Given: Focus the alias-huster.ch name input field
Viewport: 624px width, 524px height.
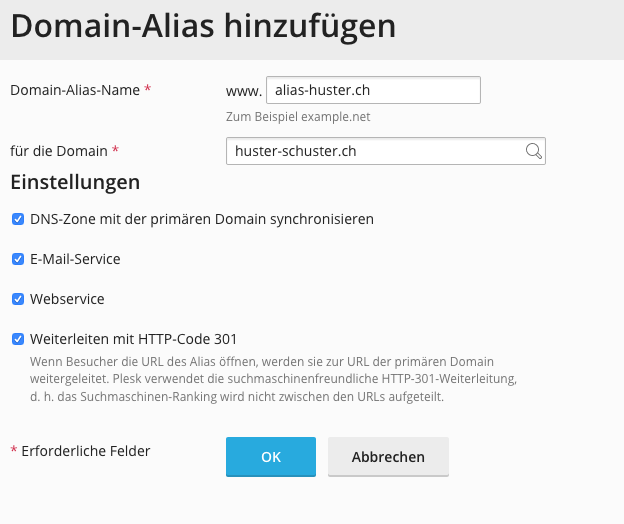Looking at the screenshot, I should pyautogui.click(x=373, y=90).
